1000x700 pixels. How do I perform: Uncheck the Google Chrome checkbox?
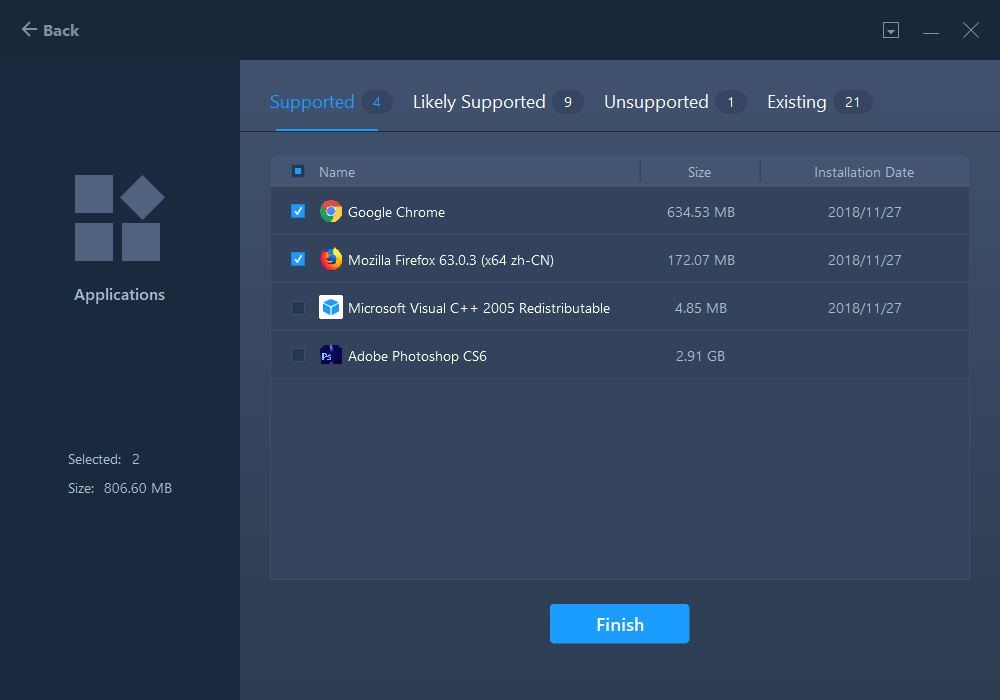point(298,212)
